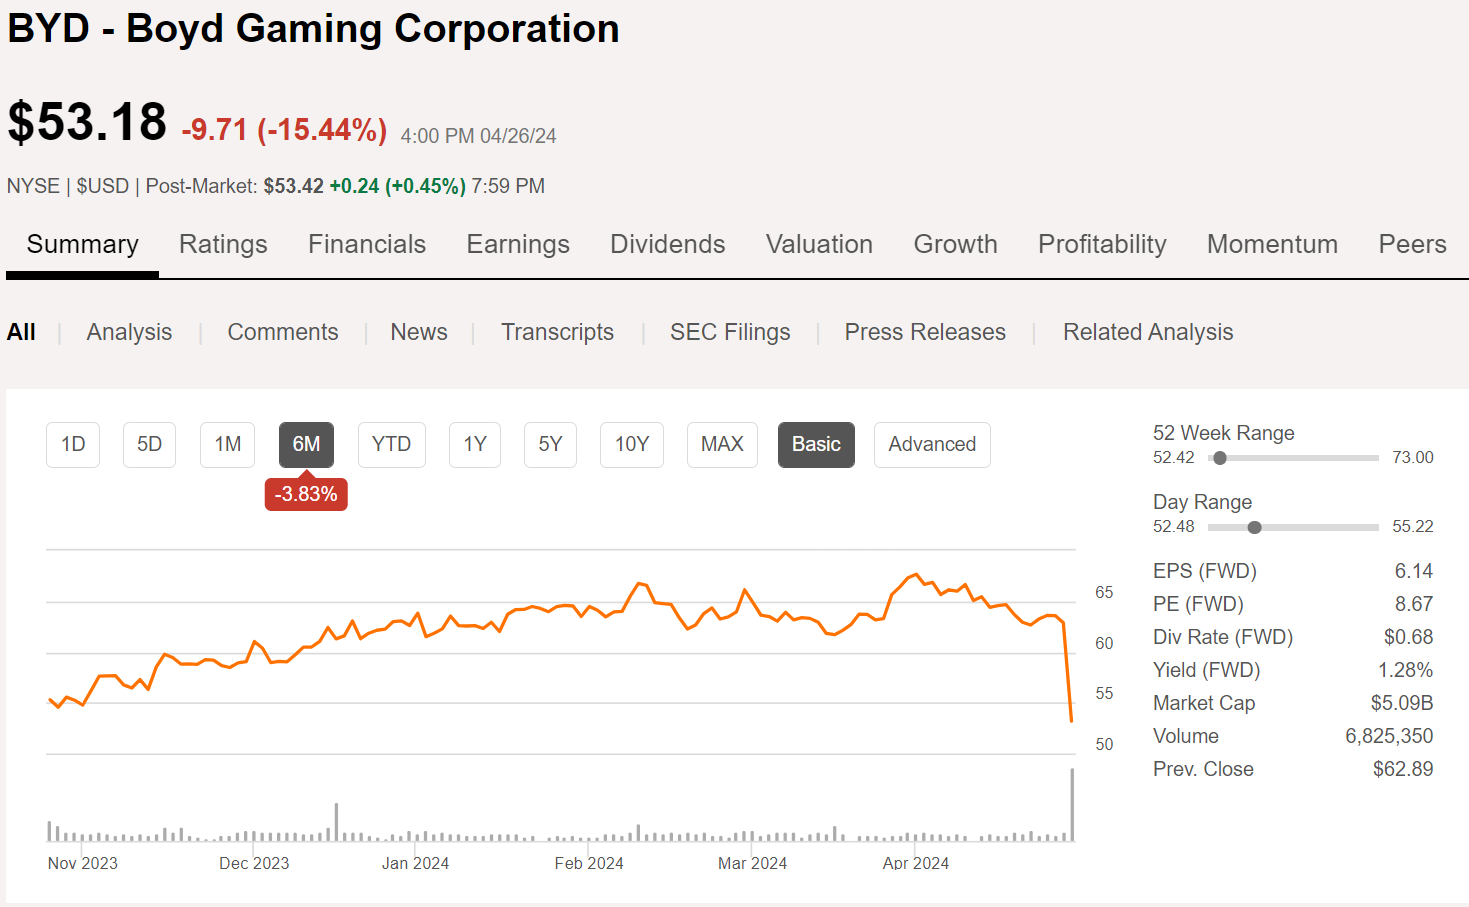Show Press Releases feed
Viewport: 1469px width, 907px height.
point(924,332)
